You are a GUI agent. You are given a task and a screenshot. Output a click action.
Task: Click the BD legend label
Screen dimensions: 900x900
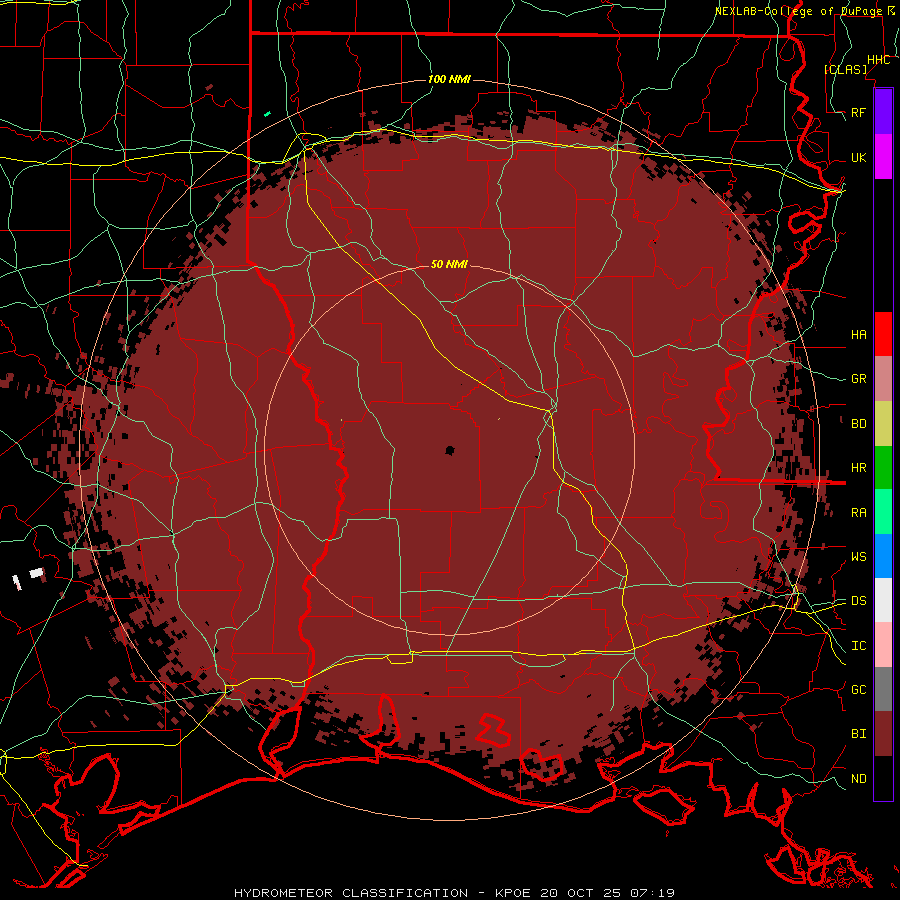859,424
